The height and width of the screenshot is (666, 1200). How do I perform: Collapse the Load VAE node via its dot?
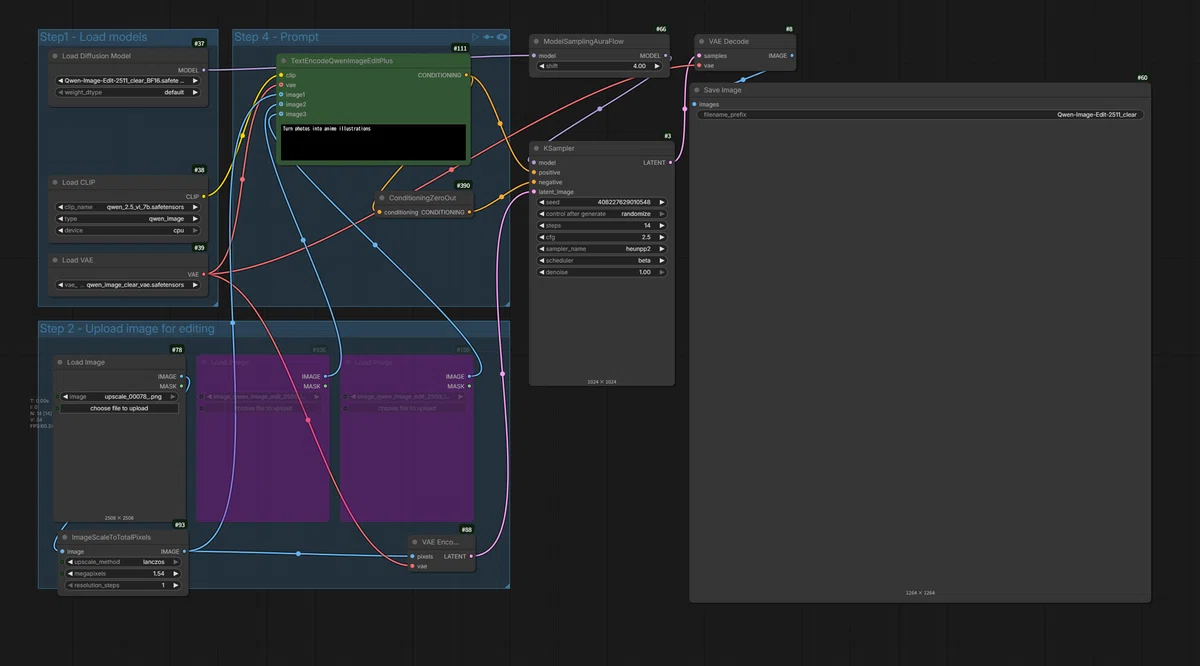click(x=55, y=260)
